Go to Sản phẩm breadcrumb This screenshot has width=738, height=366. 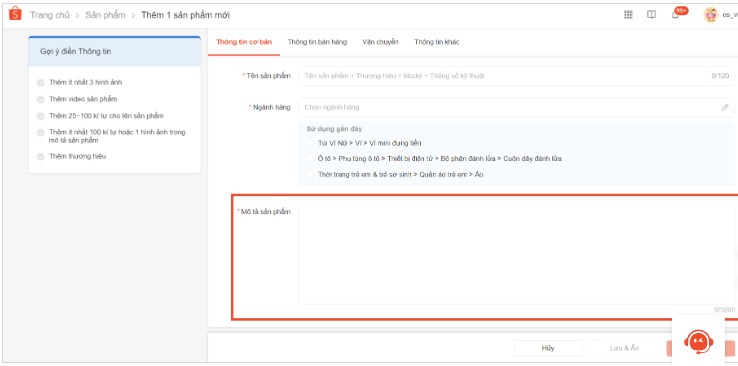pos(105,15)
